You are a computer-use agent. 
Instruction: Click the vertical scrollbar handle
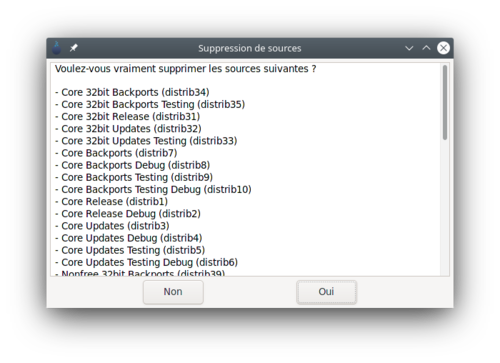point(445,103)
